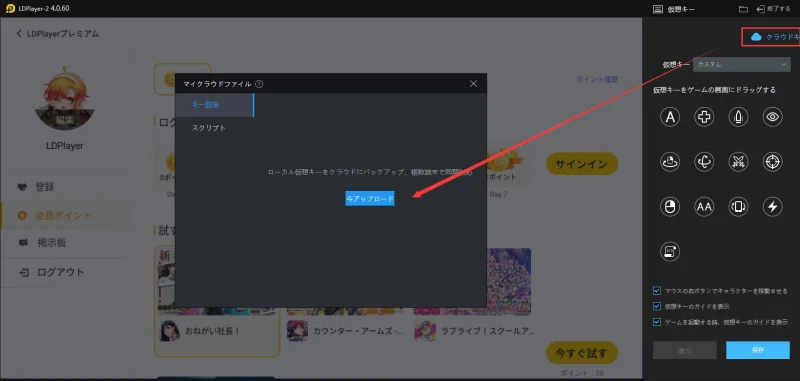Click the 保存 button
800x381 pixels.
coord(758,350)
